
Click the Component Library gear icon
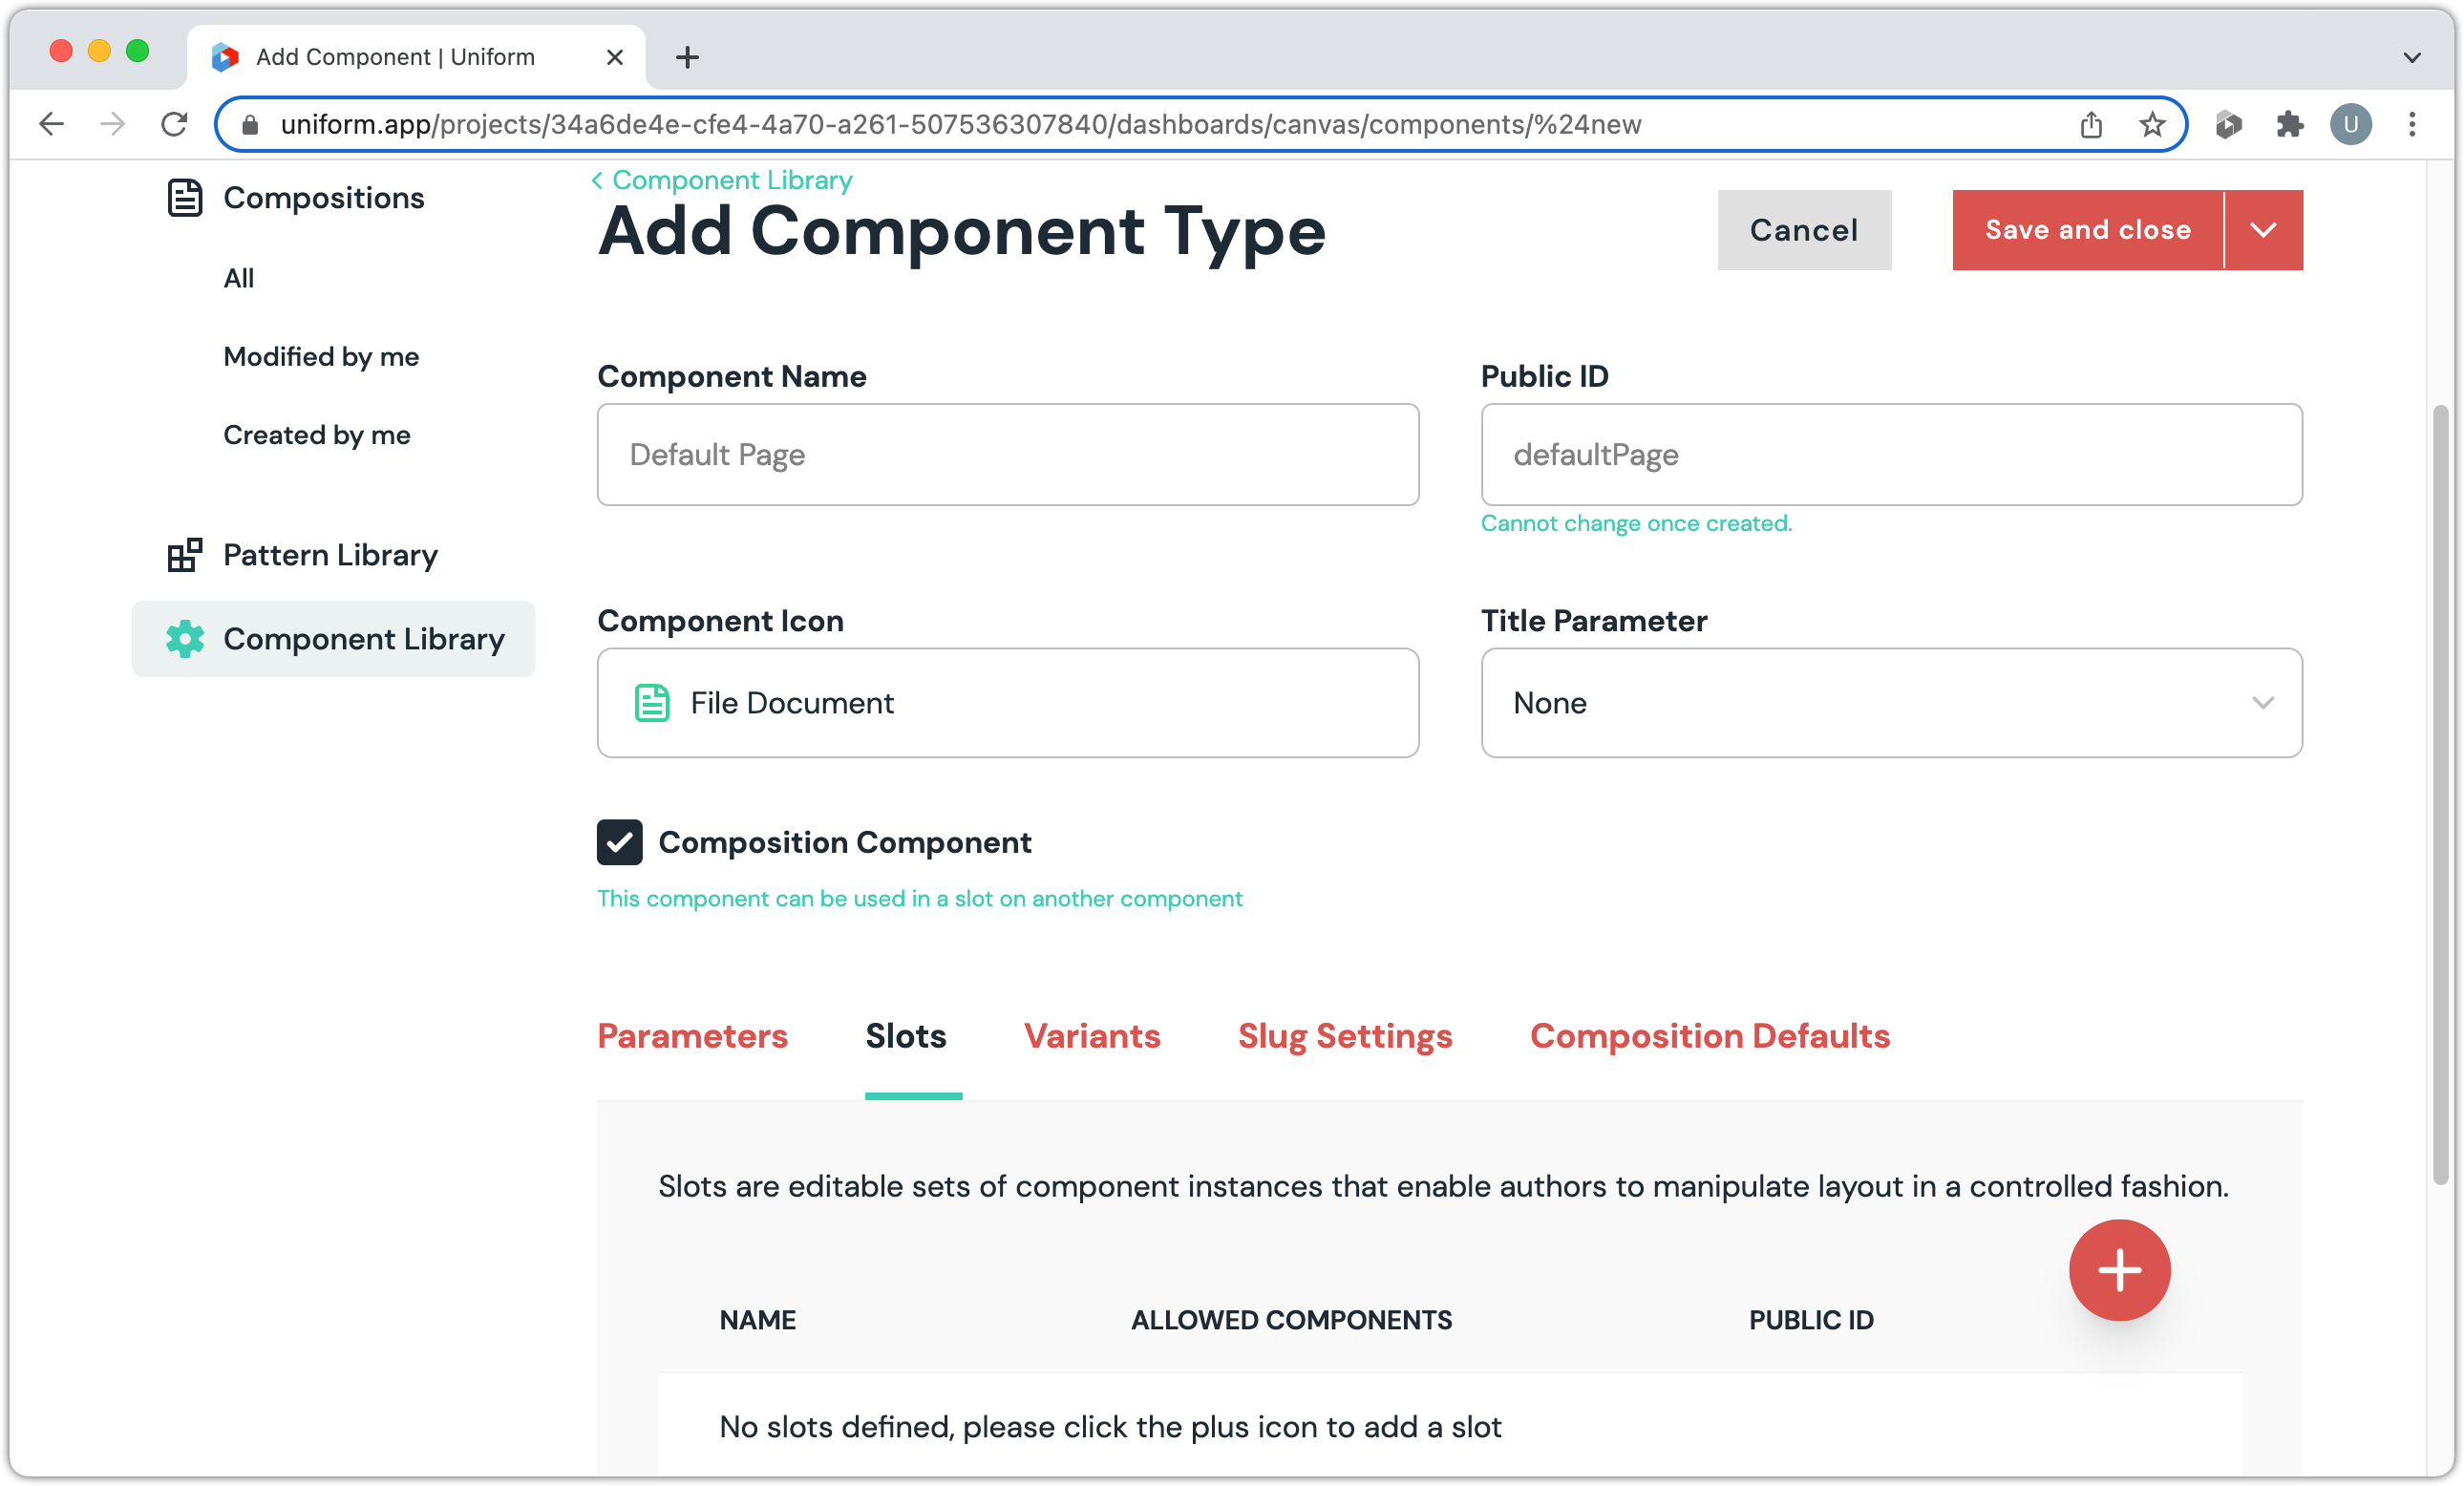click(x=185, y=639)
